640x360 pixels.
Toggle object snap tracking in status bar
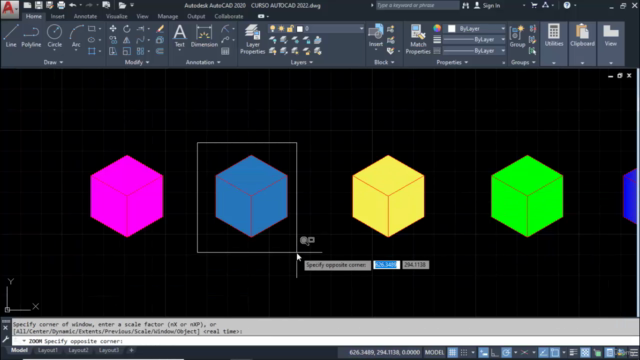pyautogui.click(x=543, y=353)
